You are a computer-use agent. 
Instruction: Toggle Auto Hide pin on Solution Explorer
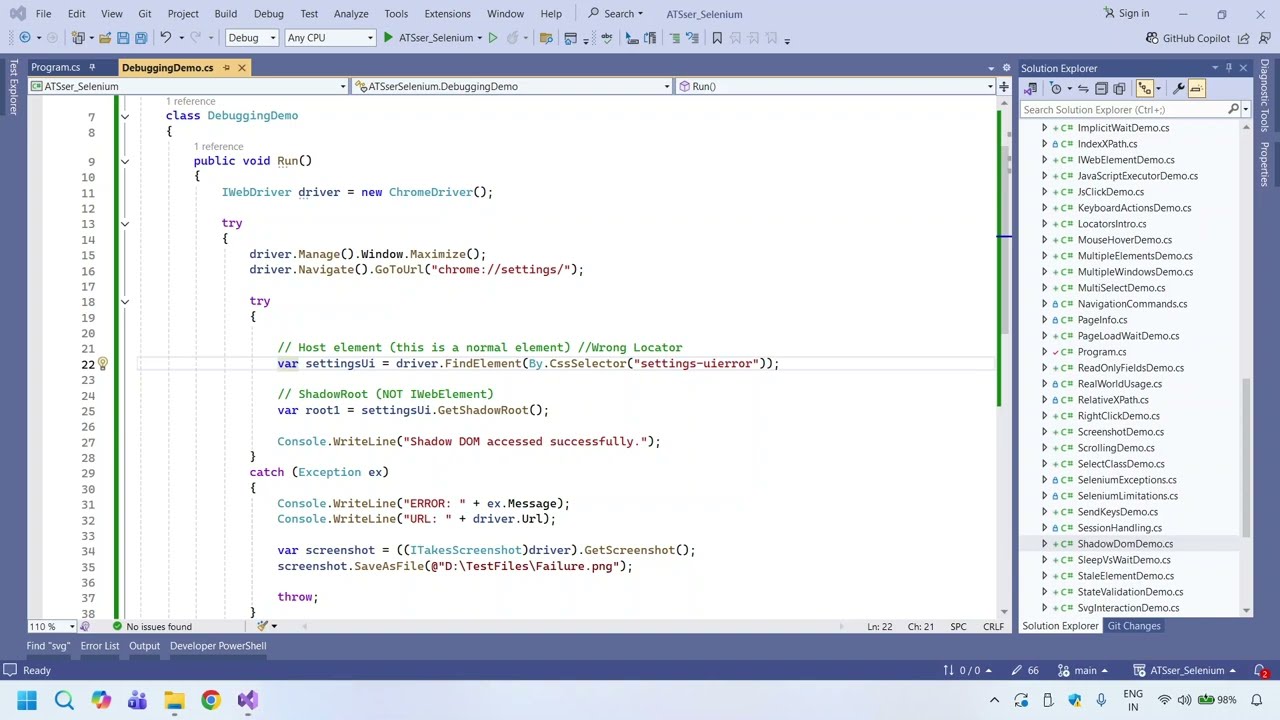(1229, 68)
